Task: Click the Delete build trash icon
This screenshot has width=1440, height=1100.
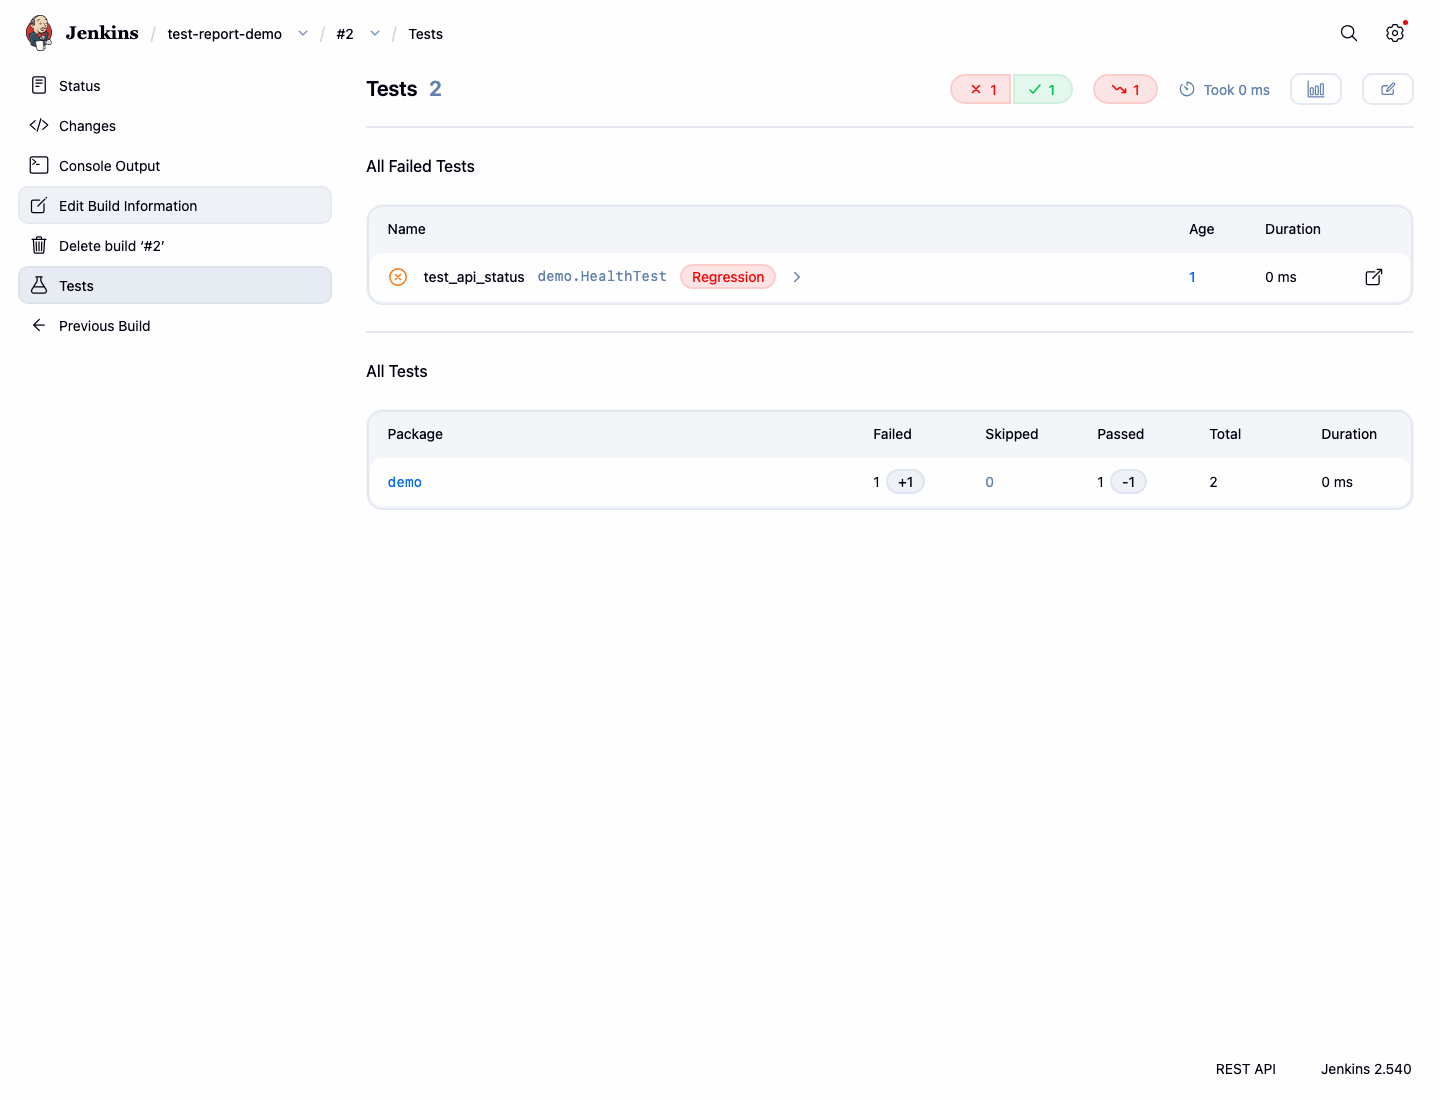Action: point(39,245)
